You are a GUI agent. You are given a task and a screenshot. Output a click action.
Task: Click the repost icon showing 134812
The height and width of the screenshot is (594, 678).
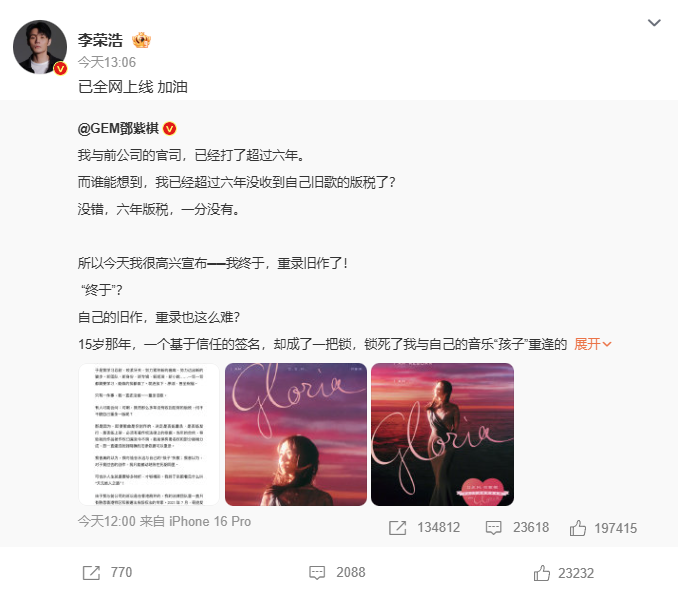tap(397, 528)
